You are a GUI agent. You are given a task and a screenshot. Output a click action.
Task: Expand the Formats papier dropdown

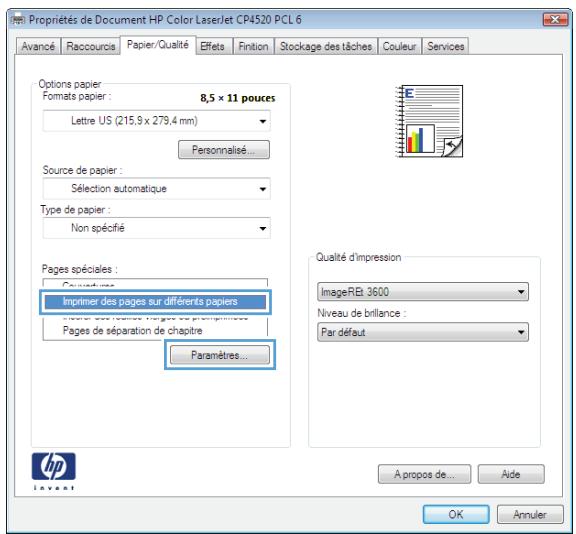pyautogui.click(x=156, y=121)
